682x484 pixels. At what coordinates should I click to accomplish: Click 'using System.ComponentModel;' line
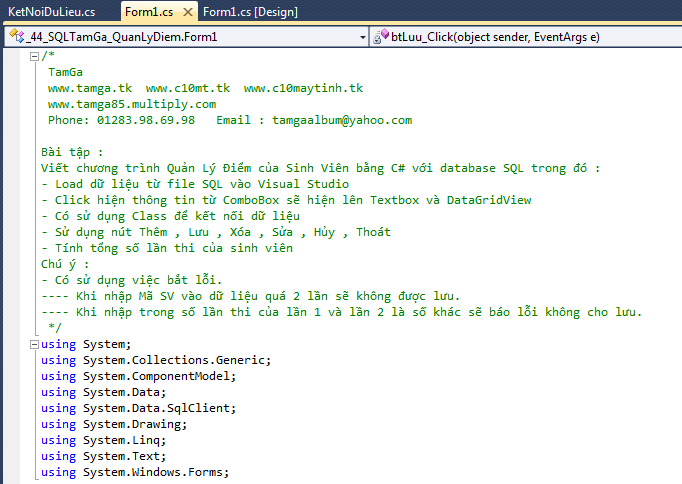coord(138,376)
